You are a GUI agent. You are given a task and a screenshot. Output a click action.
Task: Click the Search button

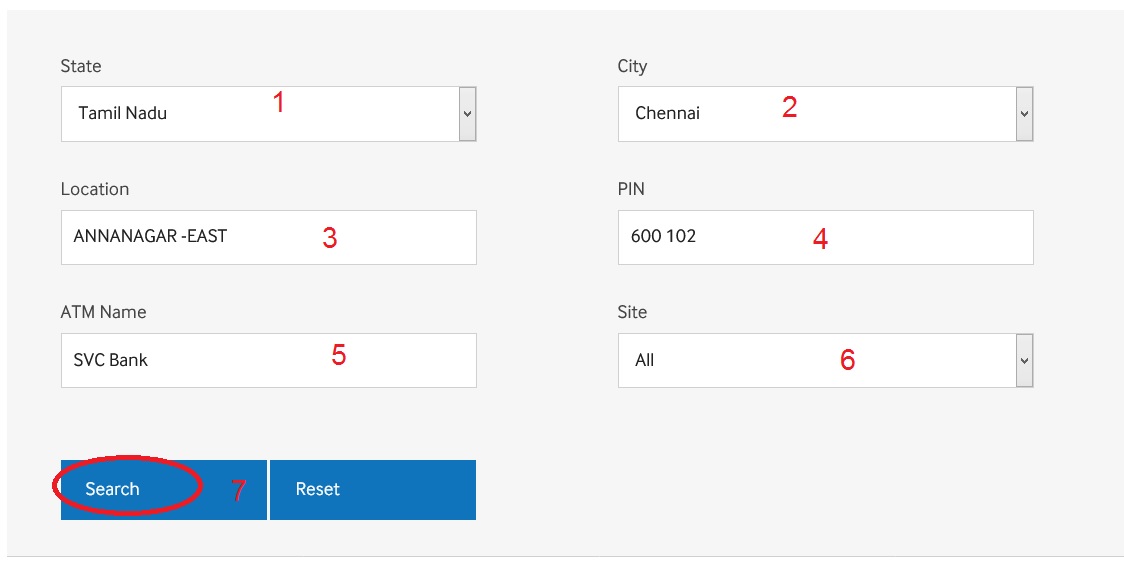(163, 490)
